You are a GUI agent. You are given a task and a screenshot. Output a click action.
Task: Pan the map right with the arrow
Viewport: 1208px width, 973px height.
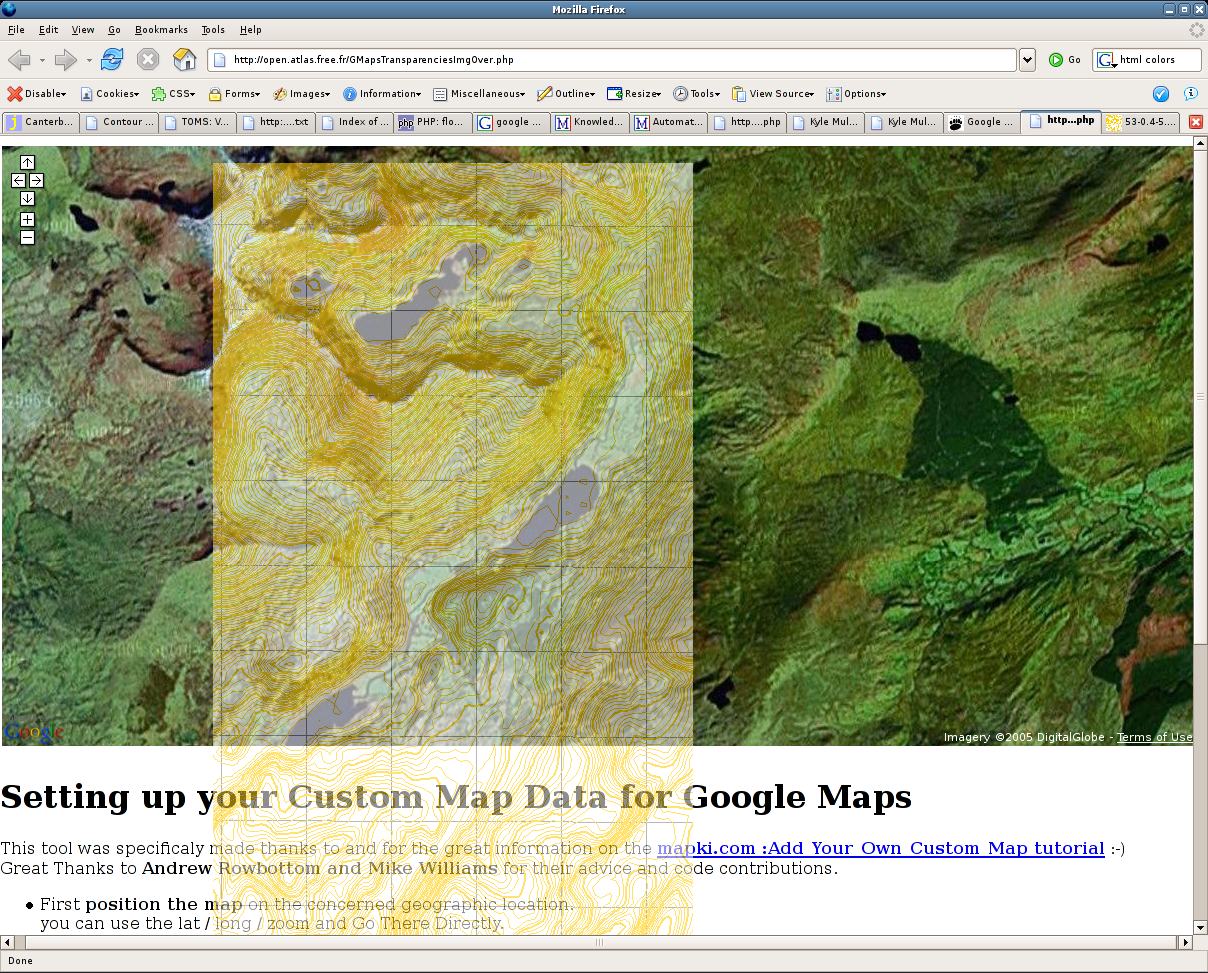(36, 180)
